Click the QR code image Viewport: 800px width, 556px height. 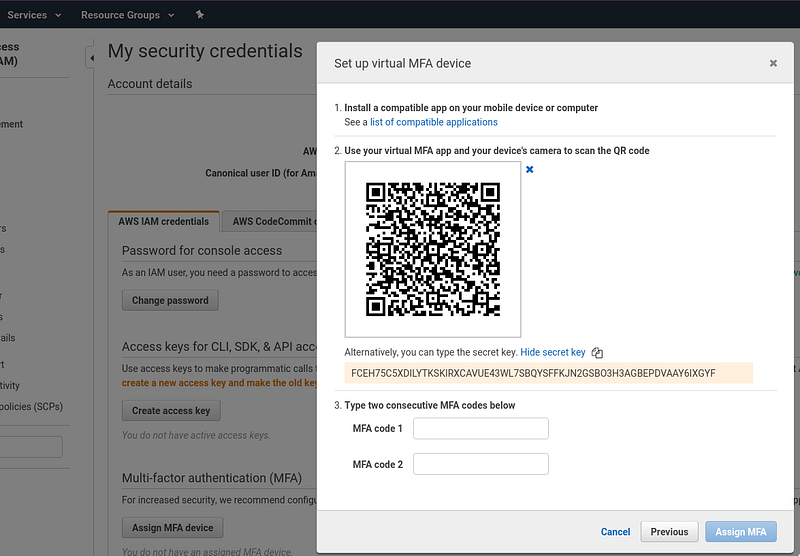[x=433, y=249]
